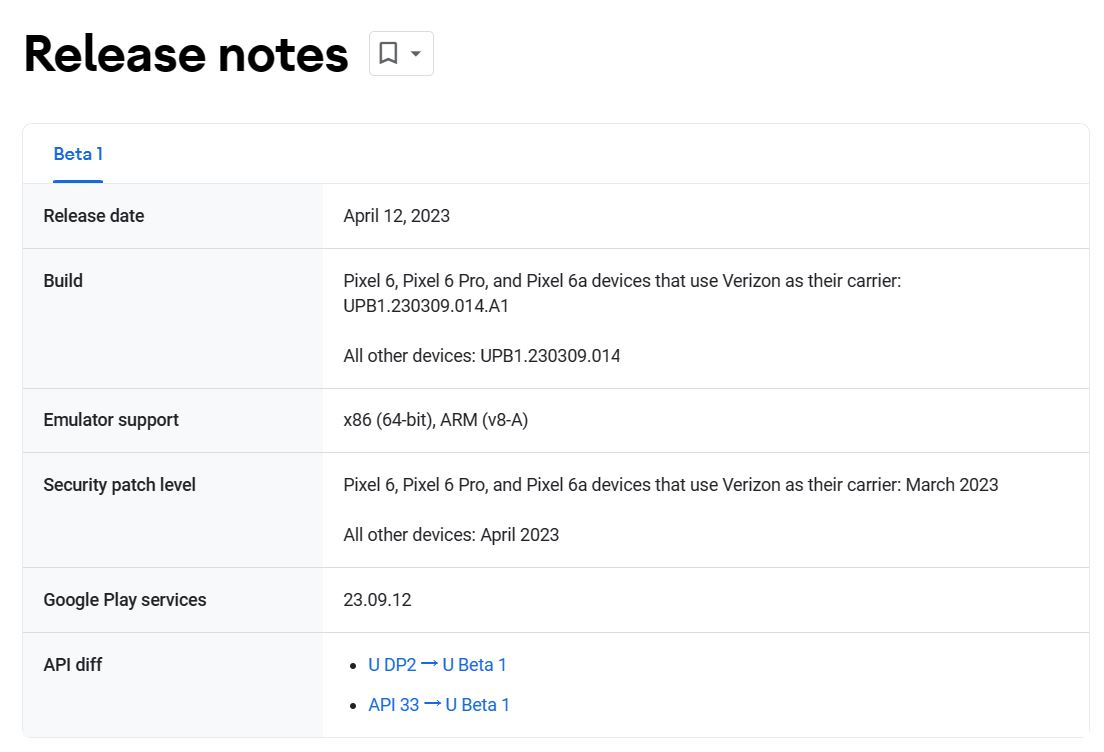1104x752 pixels.
Task: Open the API 33 to U Beta 1 link
Action: [x=439, y=705]
